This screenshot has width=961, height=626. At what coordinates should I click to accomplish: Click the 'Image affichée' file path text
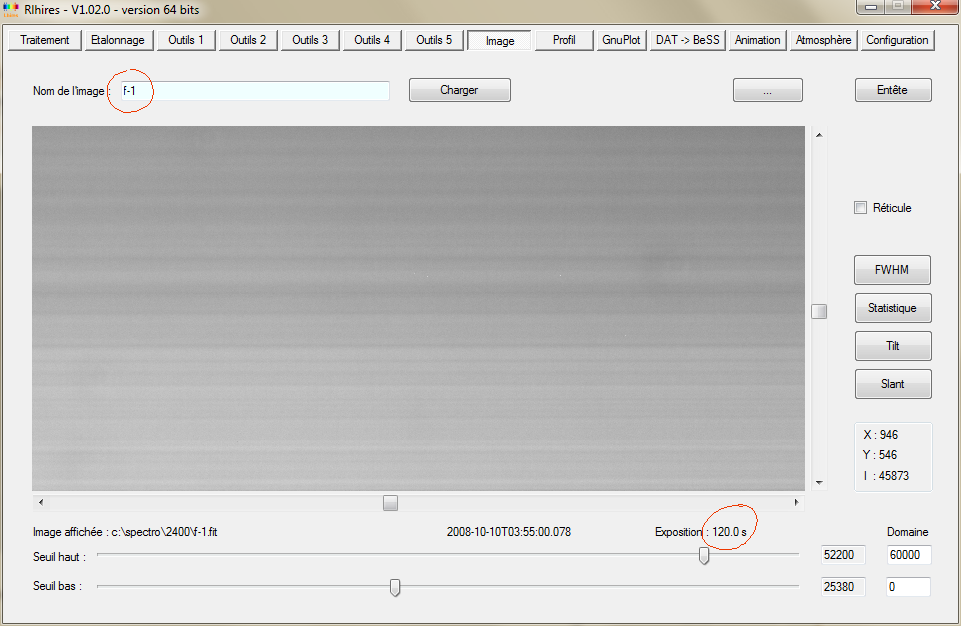(125, 532)
